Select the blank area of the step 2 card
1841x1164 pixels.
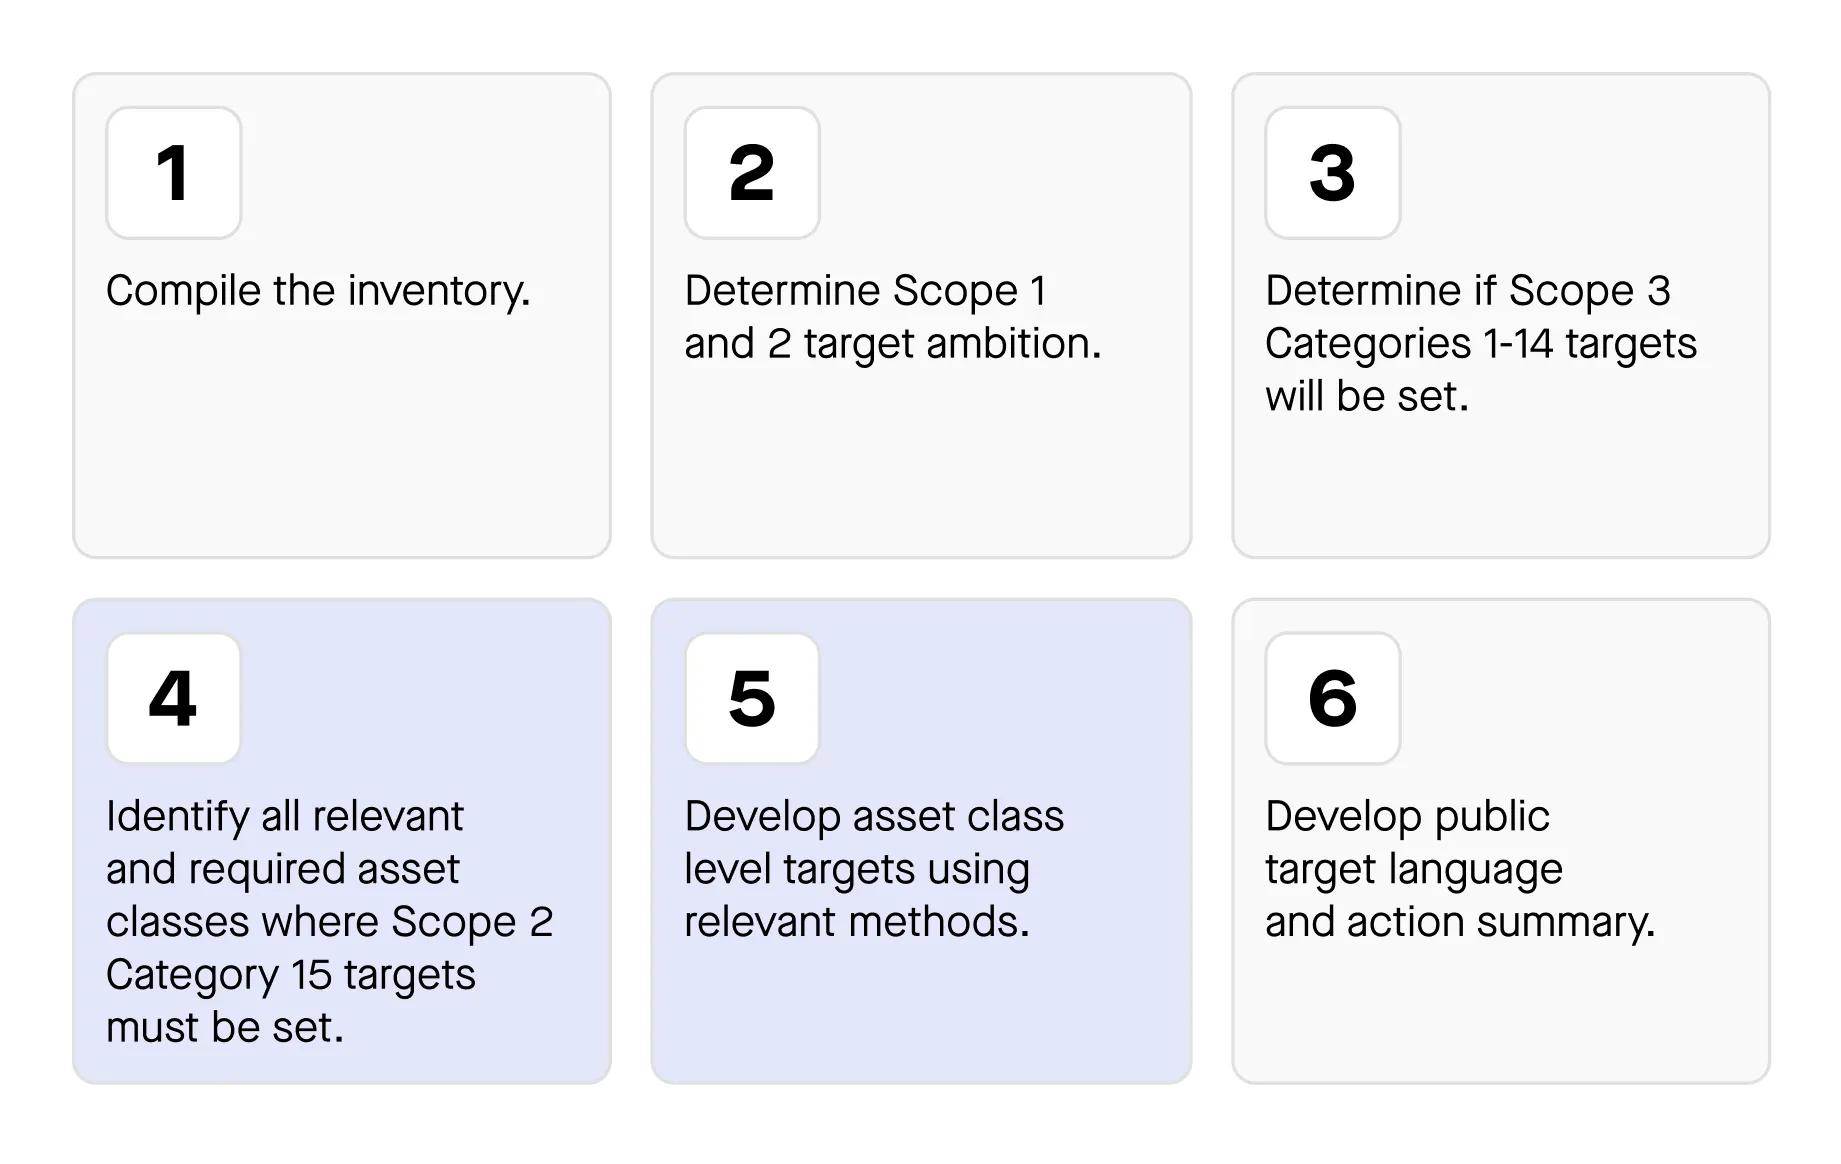tap(920, 460)
